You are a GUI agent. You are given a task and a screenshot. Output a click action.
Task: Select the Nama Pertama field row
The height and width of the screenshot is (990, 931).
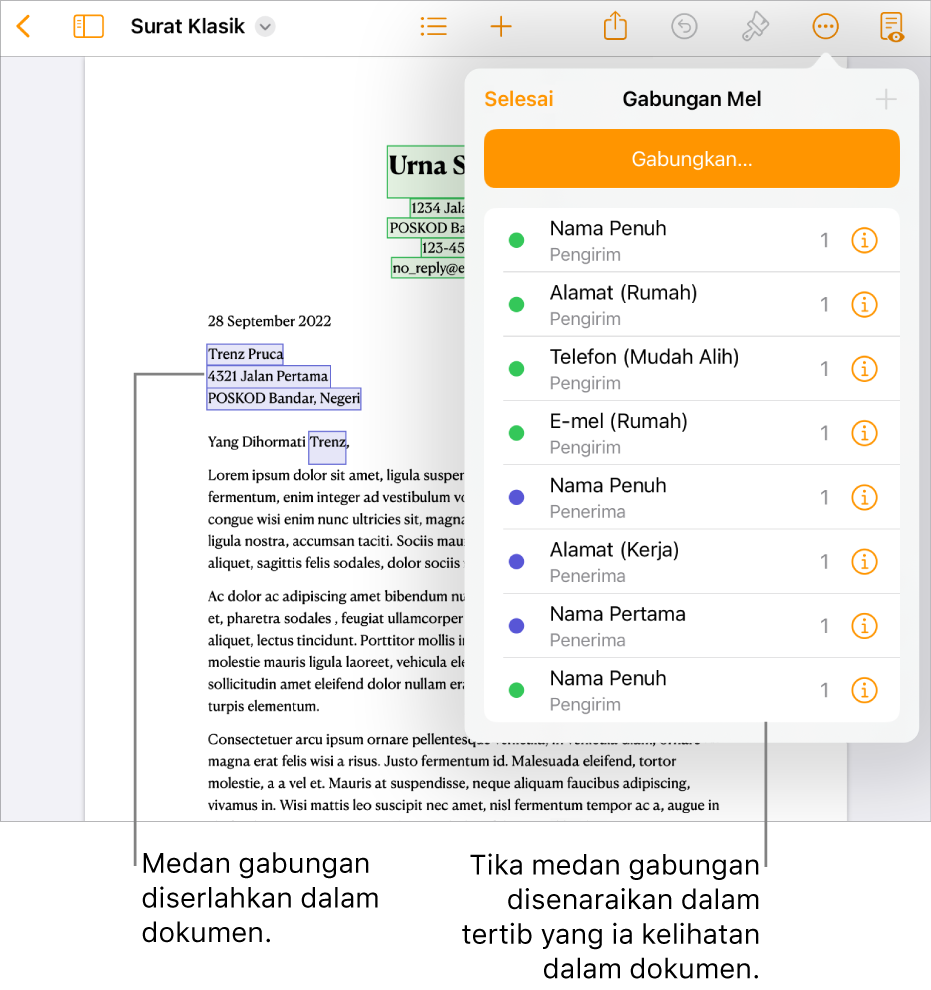coord(692,626)
